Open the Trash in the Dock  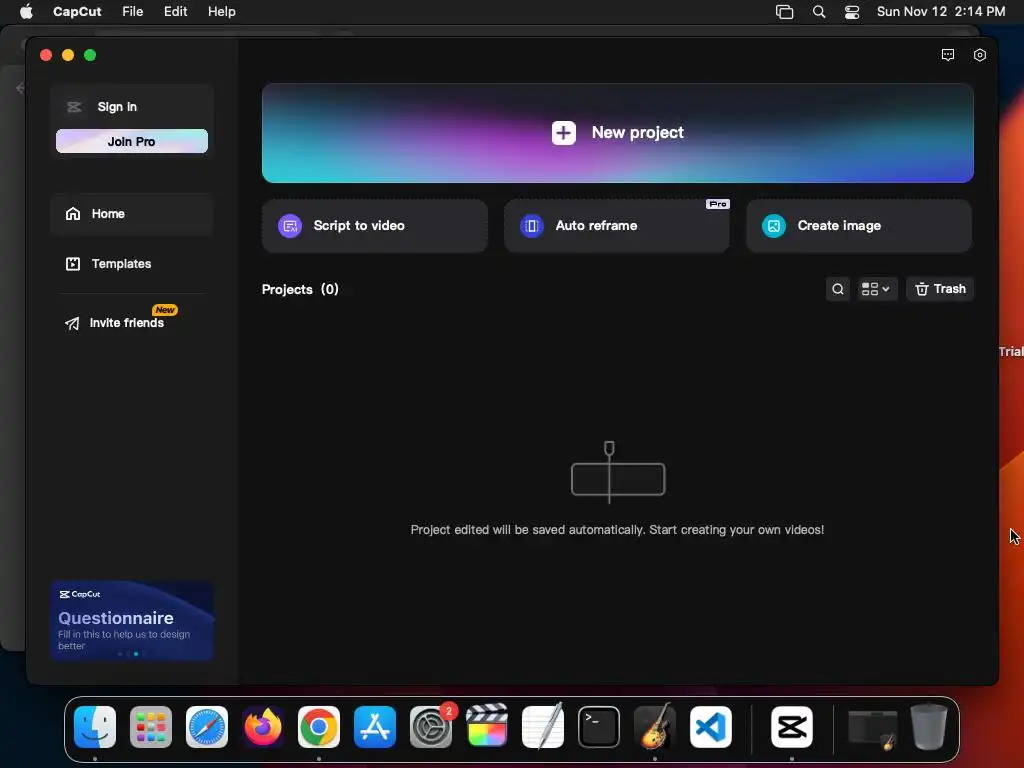[x=929, y=726]
